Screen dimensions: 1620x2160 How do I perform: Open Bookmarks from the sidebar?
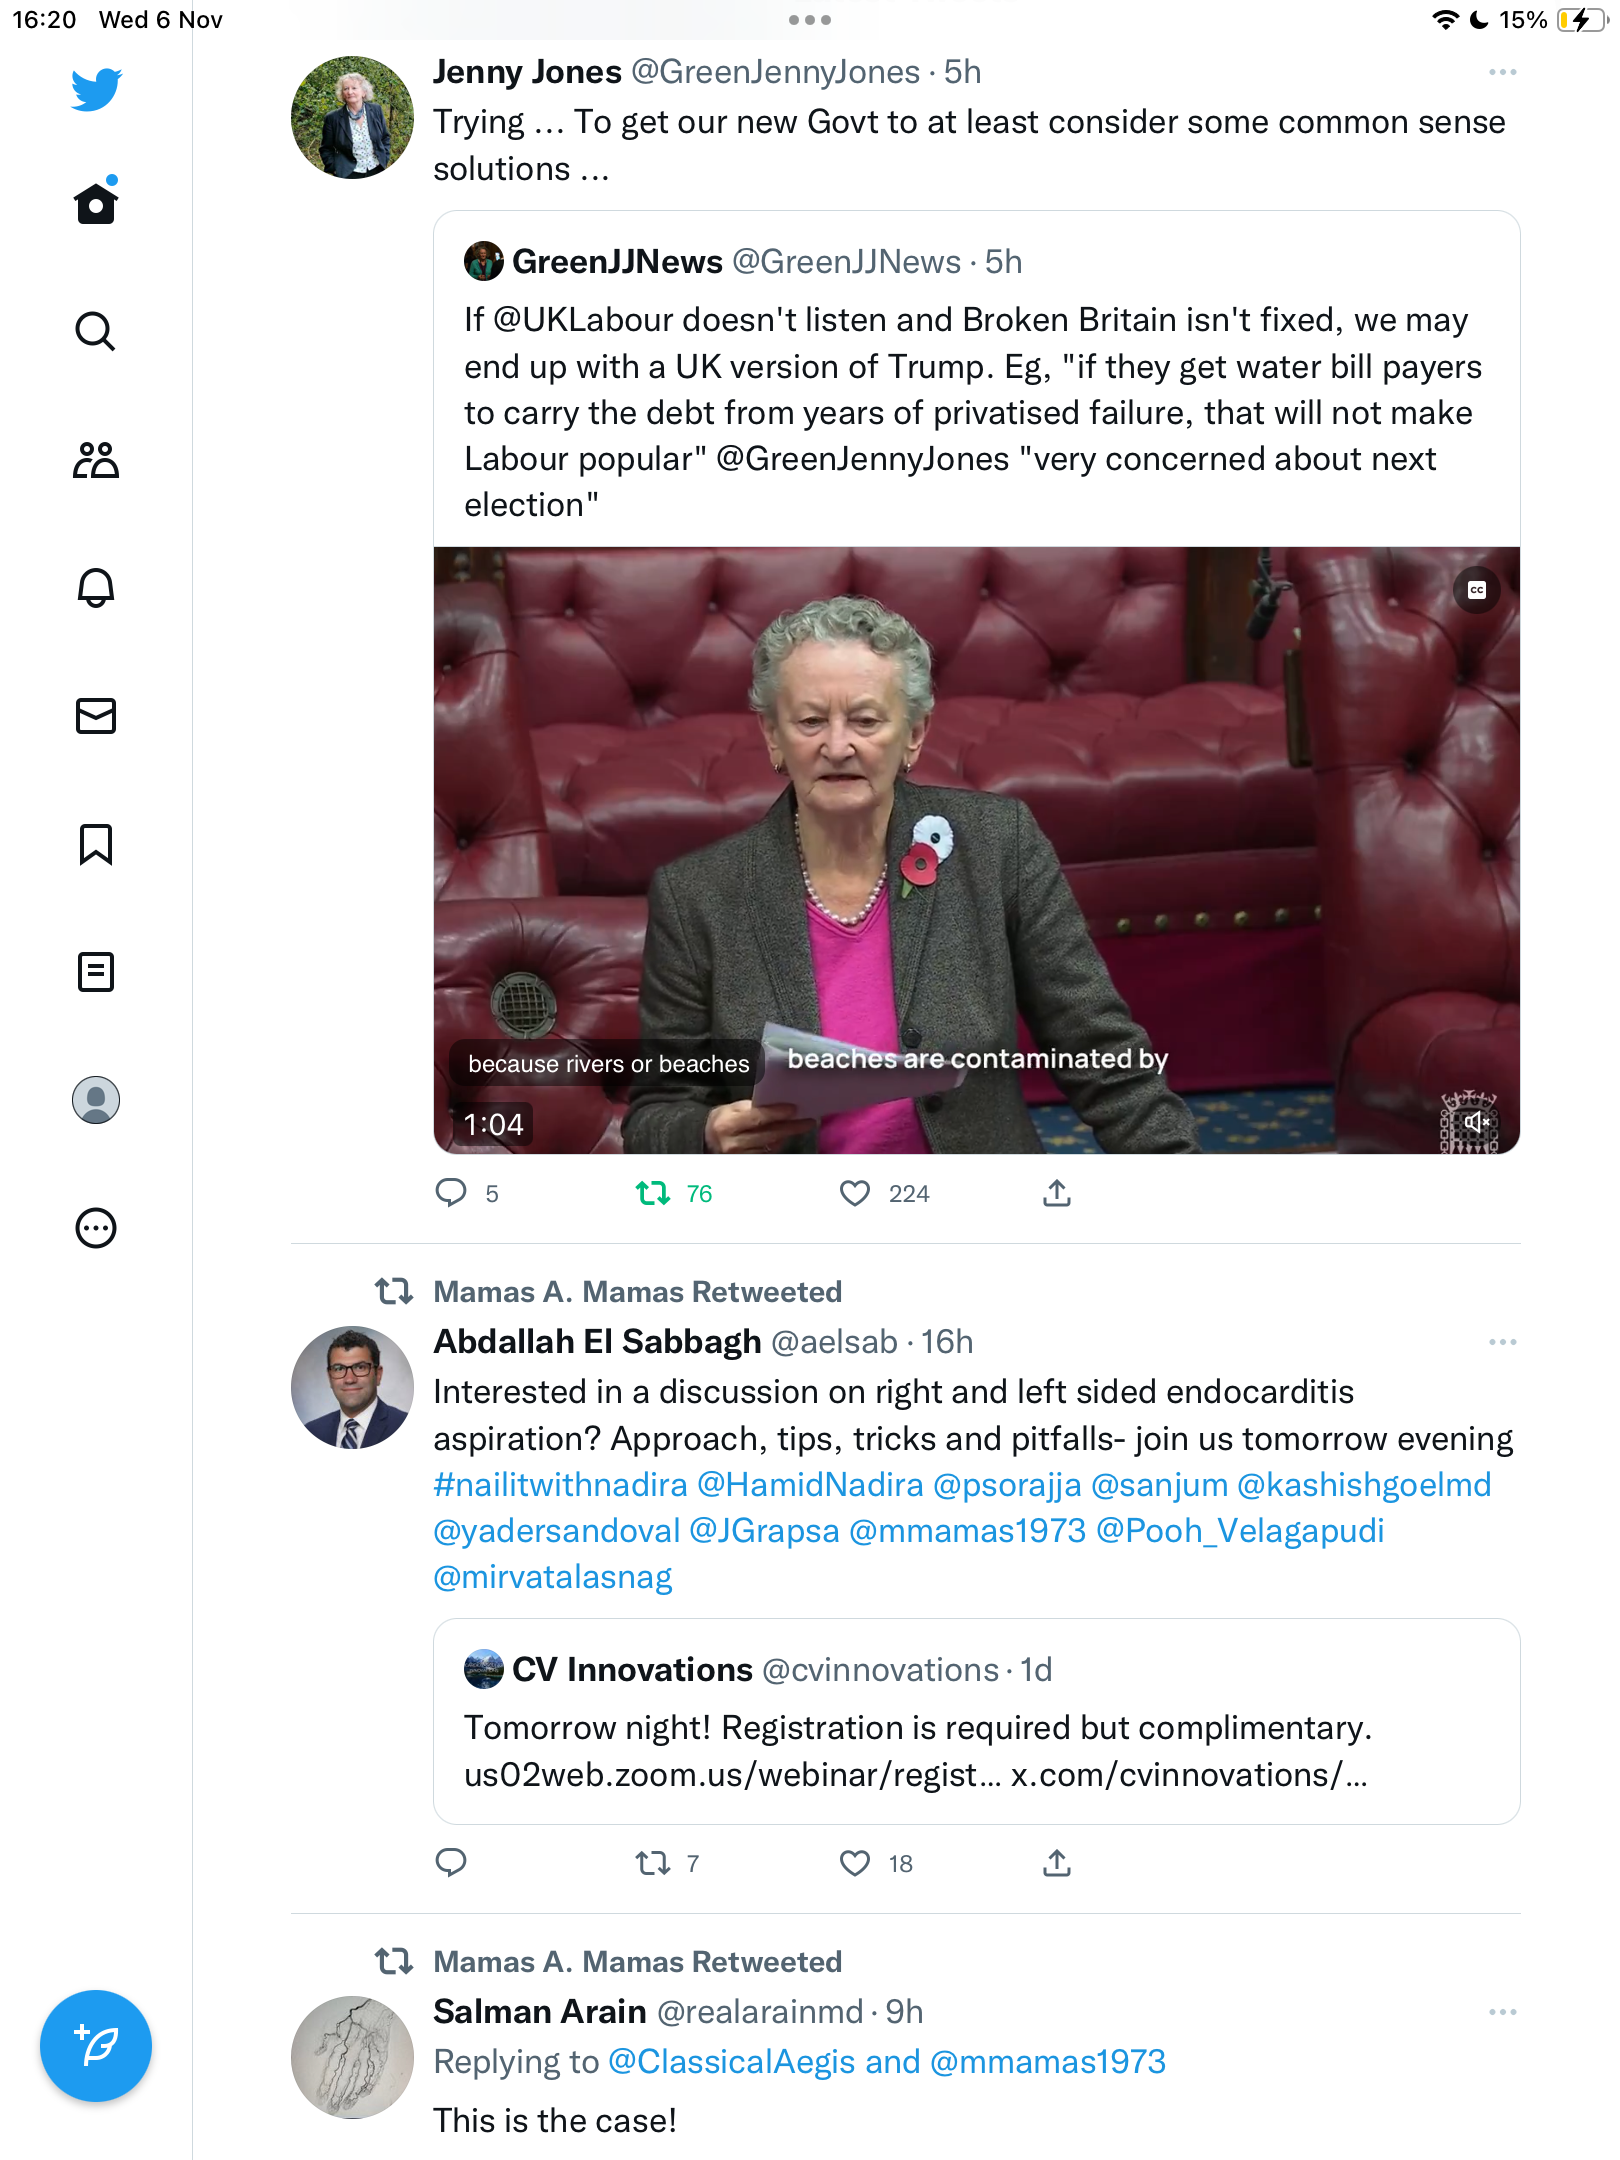click(x=96, y=844)
